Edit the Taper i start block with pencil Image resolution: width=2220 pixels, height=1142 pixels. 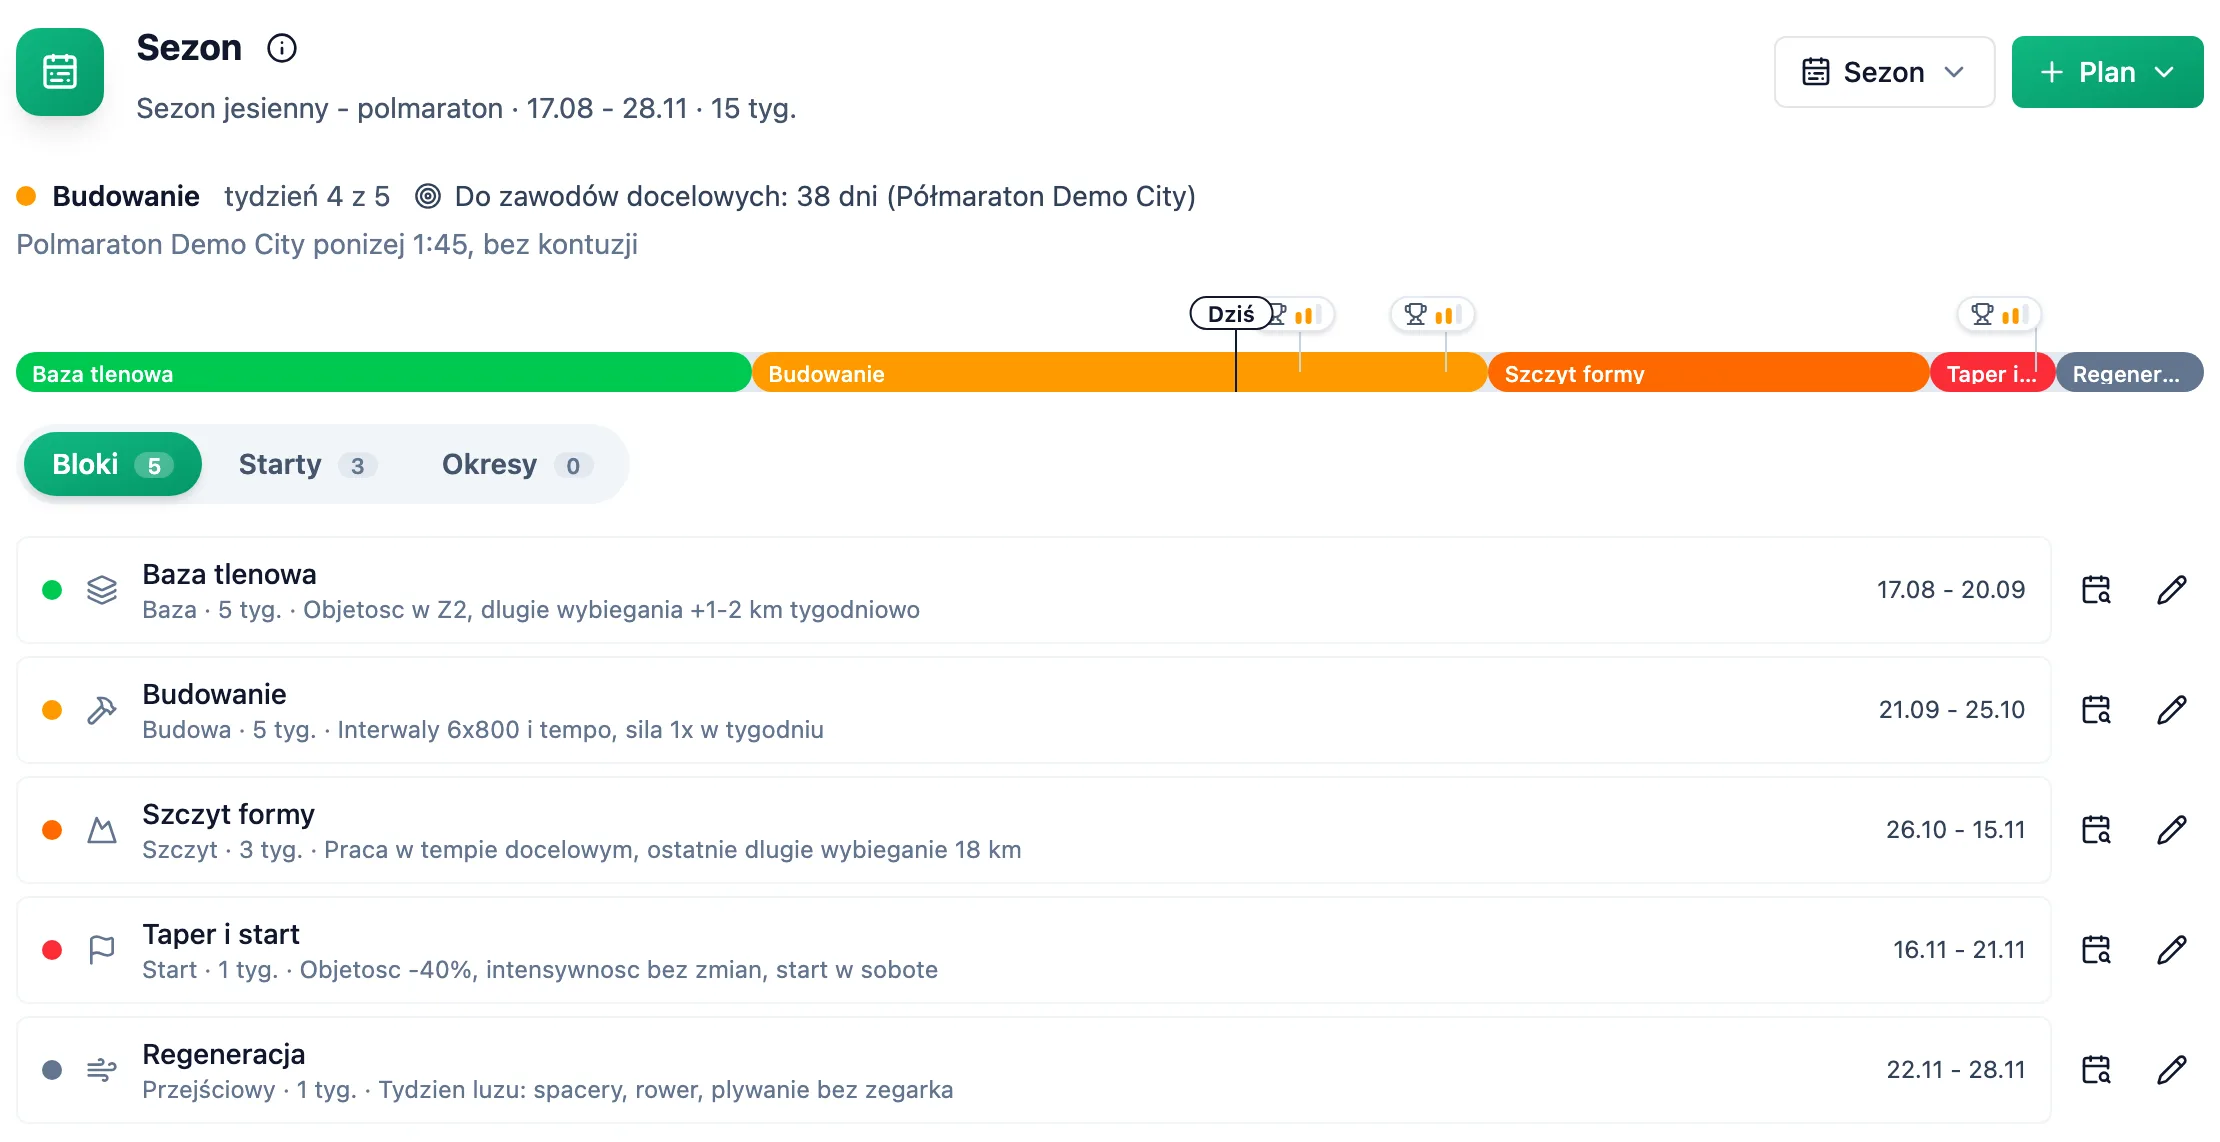[x=2172, y=950]
